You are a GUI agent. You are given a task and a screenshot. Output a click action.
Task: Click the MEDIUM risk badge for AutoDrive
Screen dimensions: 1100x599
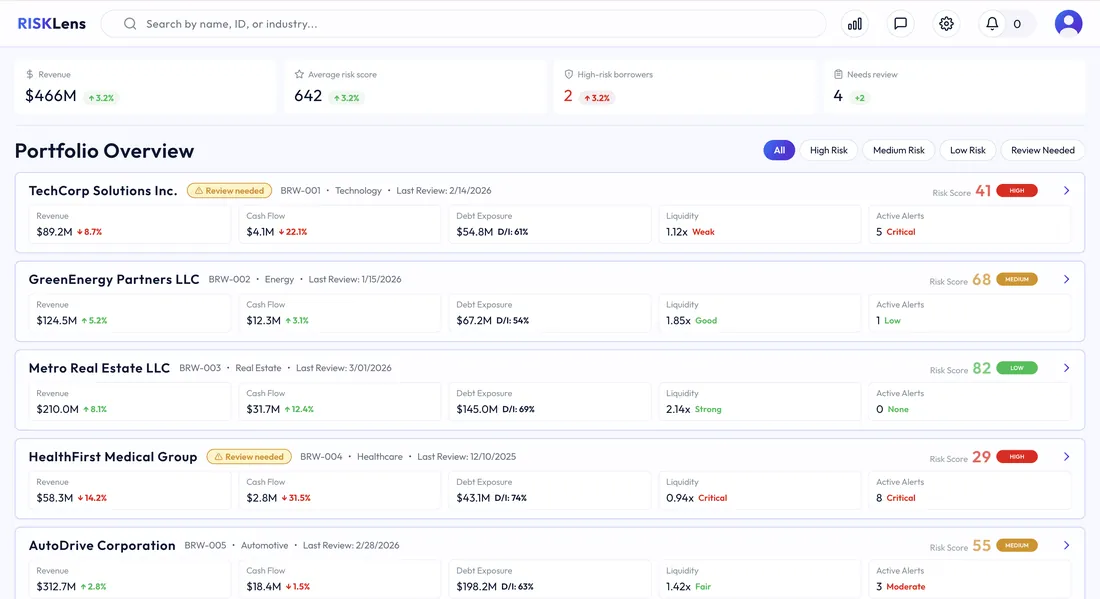pyautogui.click(x=1017, y=546)
